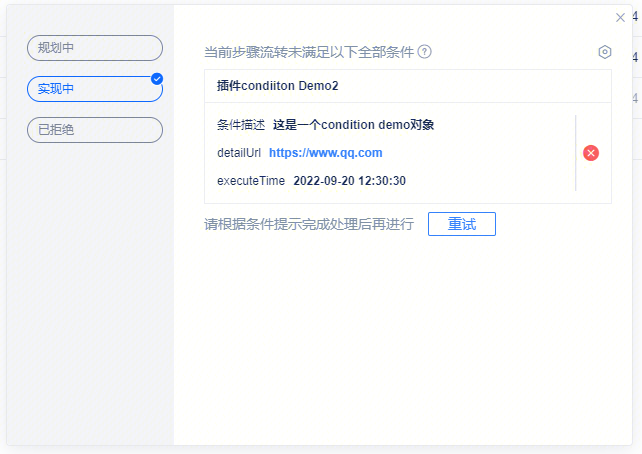Open the https://www.qq.com link
Image resolution: width=642 pixels, height=454 pixels.
[325, 153]
